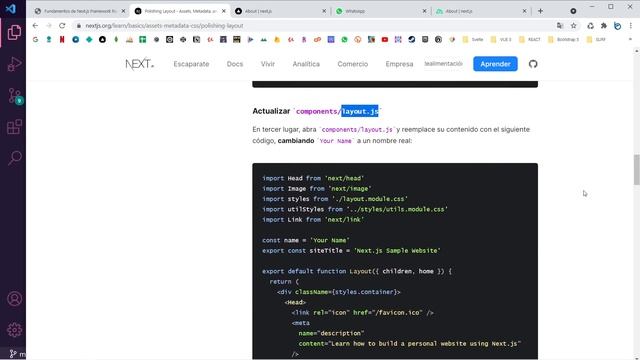640x360 pixels.
Task: Open the SLIM bookmarks folder
Action: (x=596, y=40)
